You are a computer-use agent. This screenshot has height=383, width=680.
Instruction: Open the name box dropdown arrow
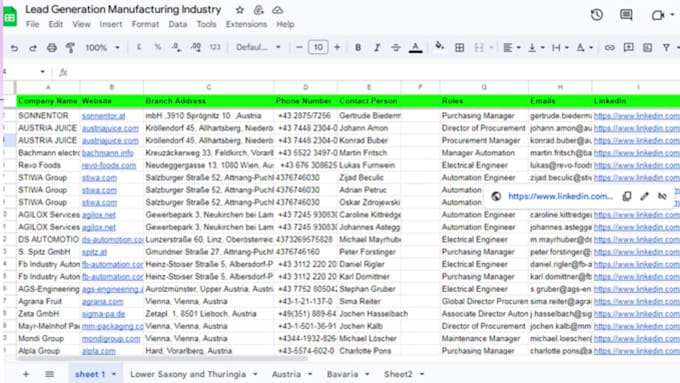[x=42, y=72]
